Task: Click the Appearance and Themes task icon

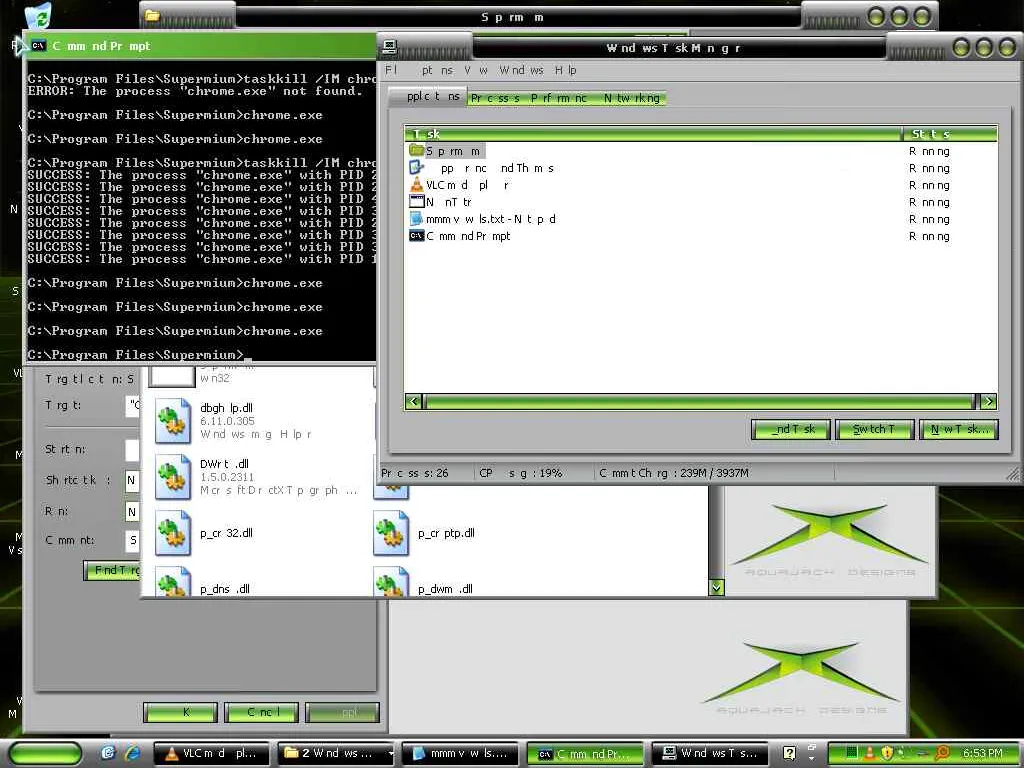Action: point(417,168)
